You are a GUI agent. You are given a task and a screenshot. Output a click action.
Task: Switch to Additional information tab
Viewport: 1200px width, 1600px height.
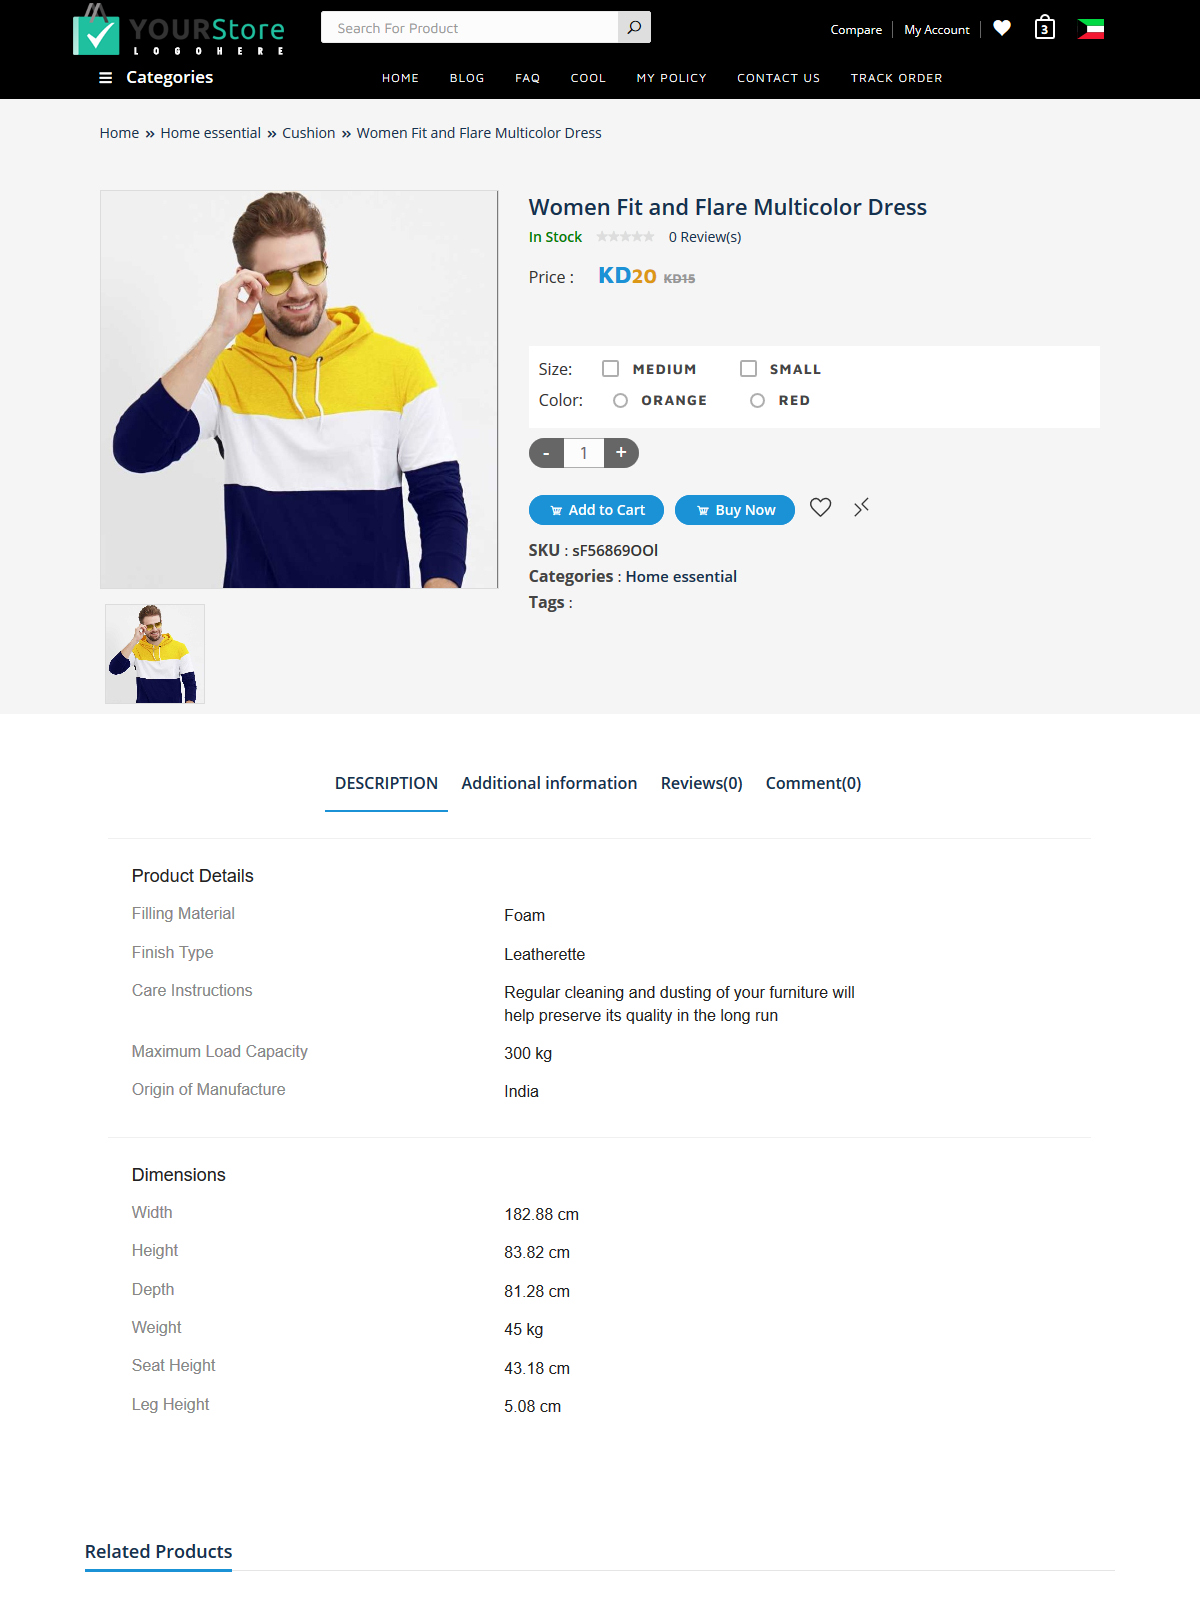point(549,783)
